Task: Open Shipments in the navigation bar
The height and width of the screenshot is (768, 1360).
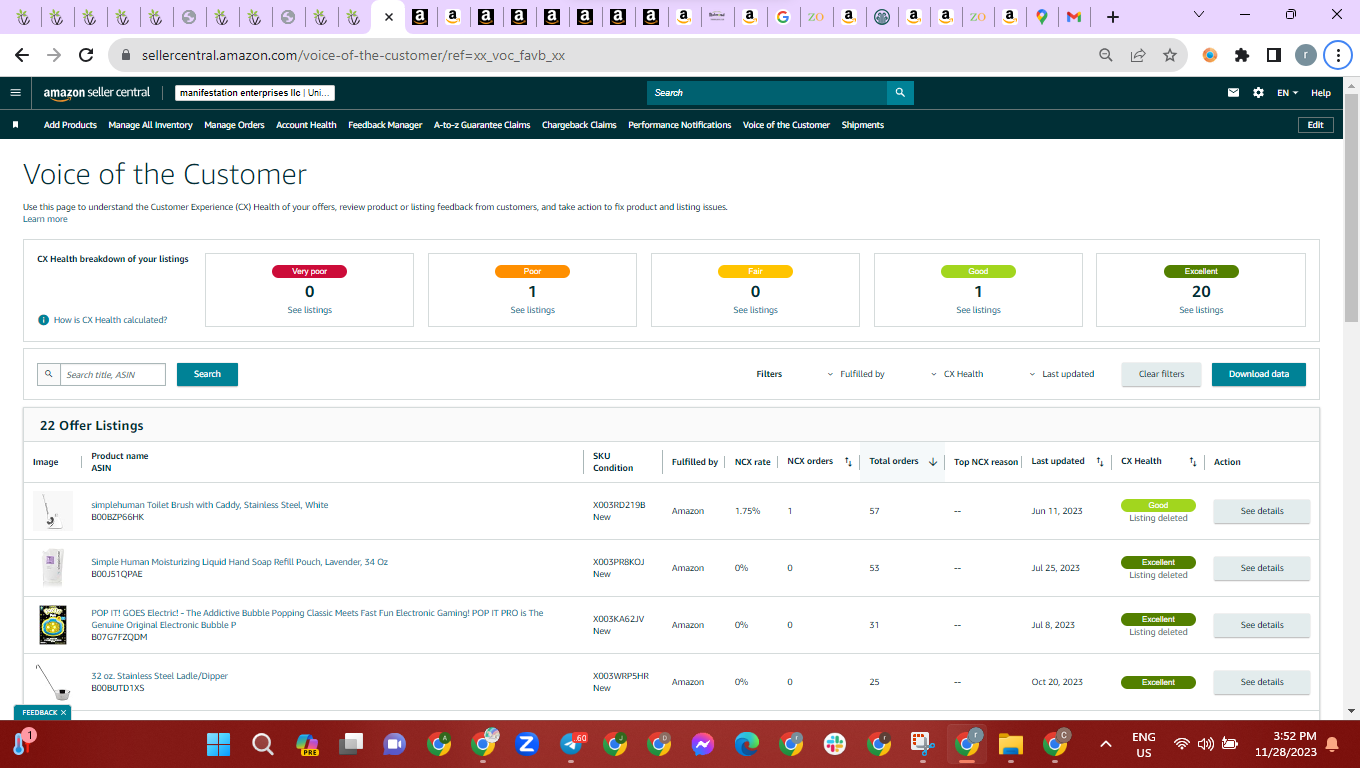Action: tap(863, 125)
